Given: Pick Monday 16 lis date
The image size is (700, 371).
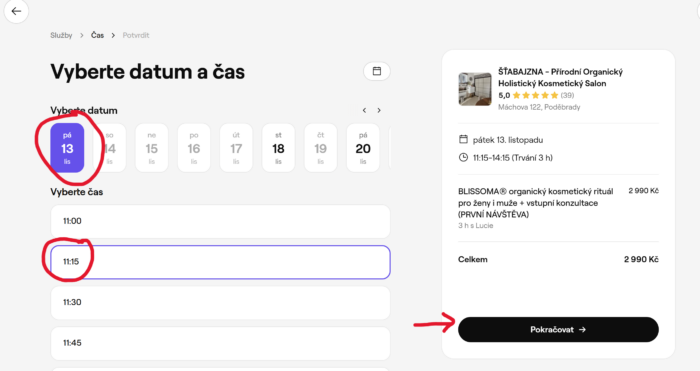Looking at the screenshot, I should tap(194, 148).
